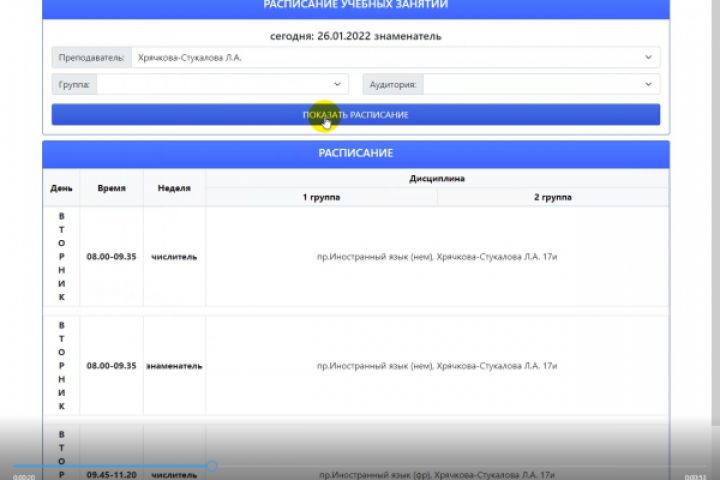Click 09.45-11.20 time cell

pyautogui.click(x=111, y=474)
